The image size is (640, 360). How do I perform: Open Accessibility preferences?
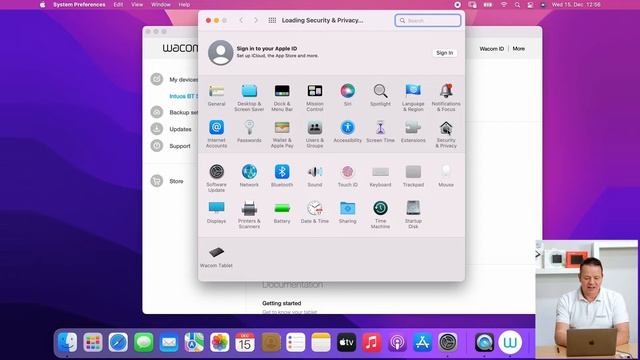(348, 131)
